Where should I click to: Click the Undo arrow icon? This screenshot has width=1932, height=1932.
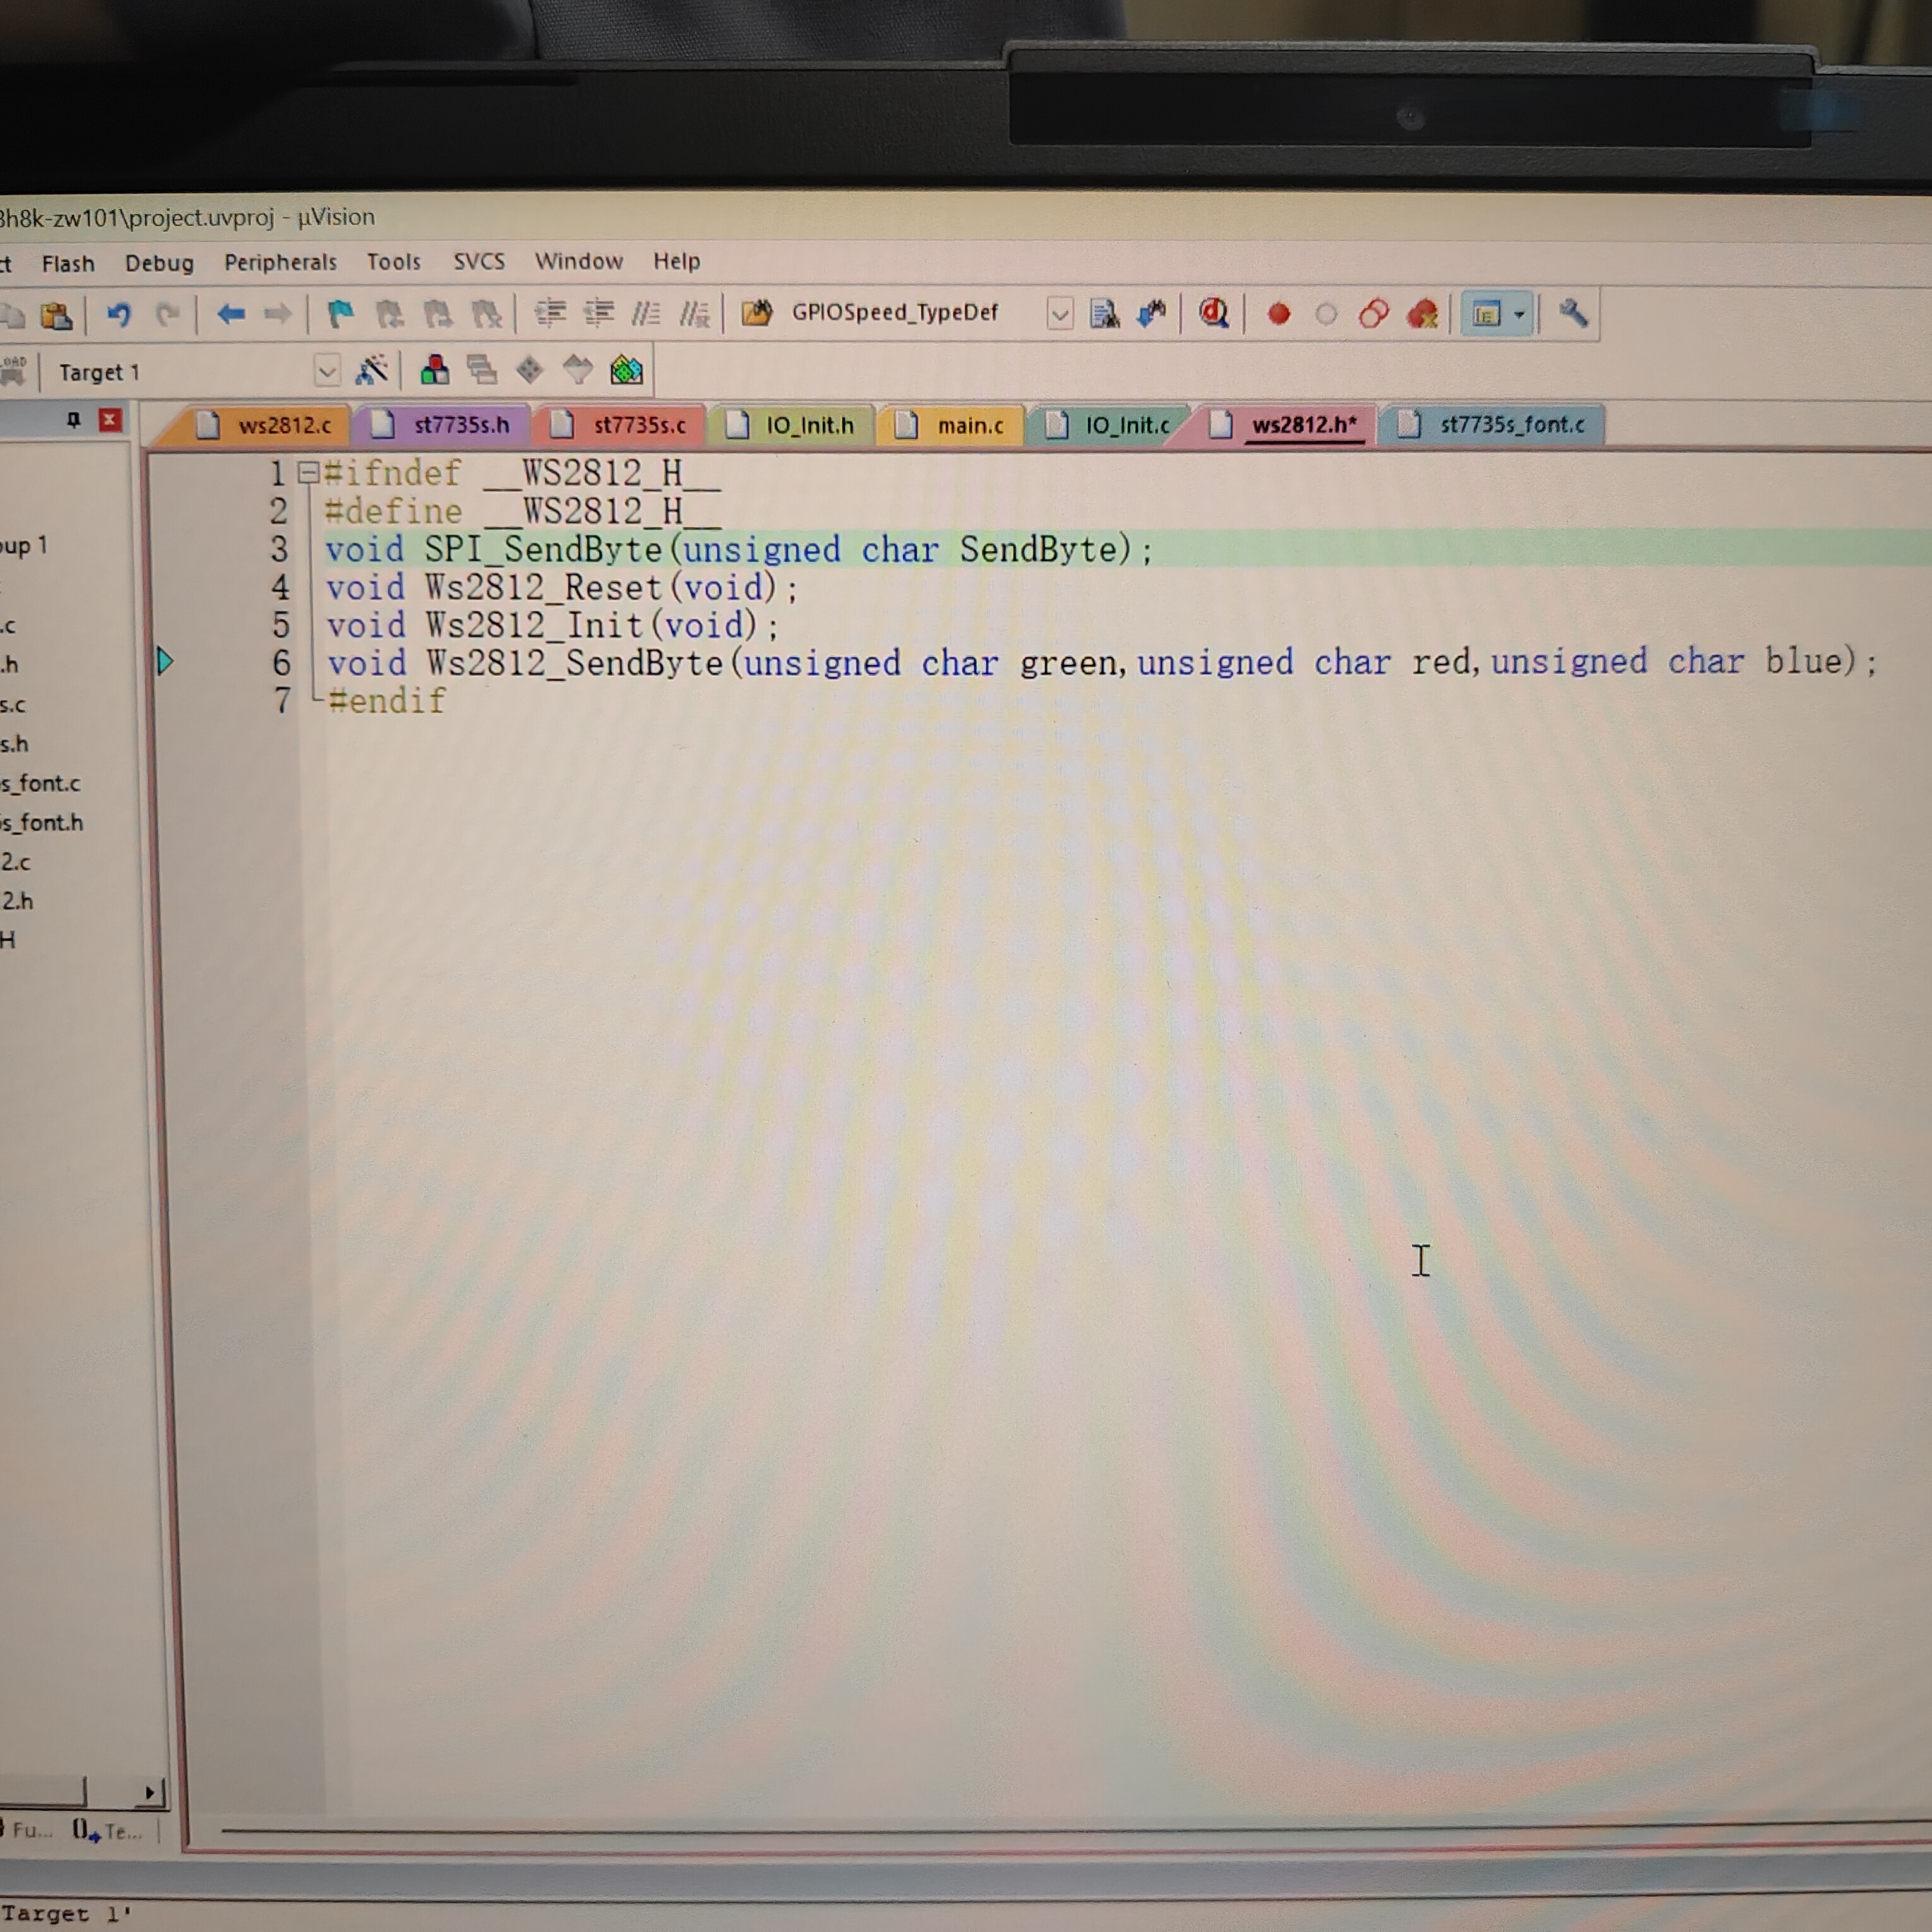click(x=118, y=315)
